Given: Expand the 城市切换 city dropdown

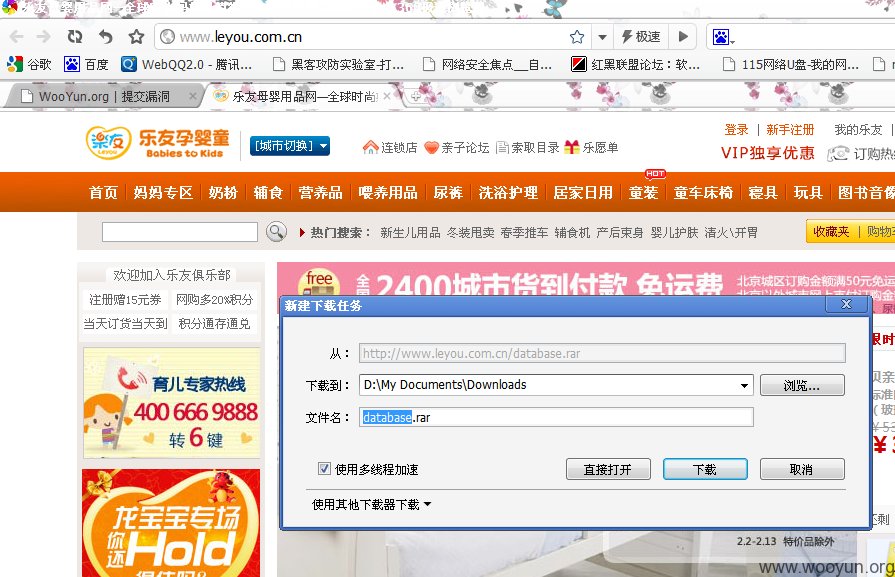Looking at the screenshot, I should pos(289,146).
